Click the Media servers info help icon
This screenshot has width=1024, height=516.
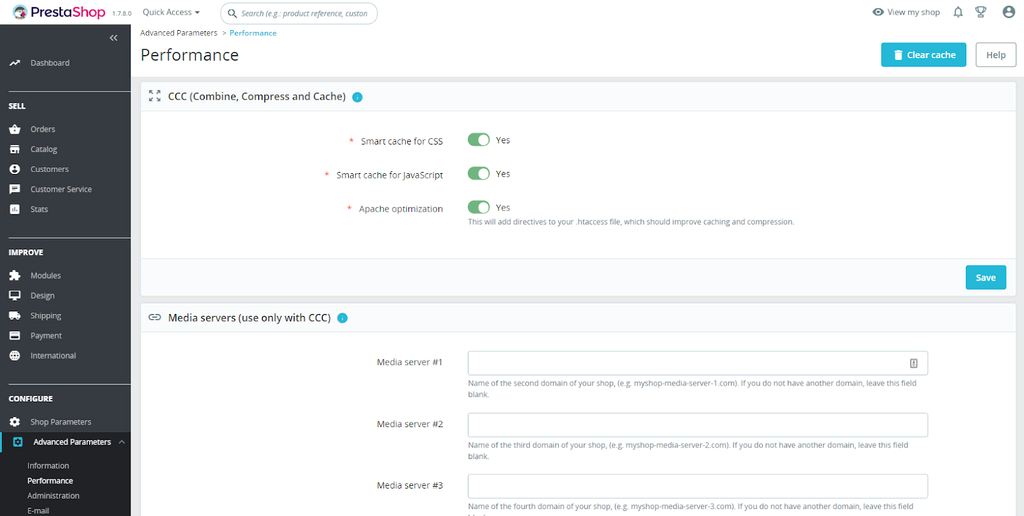(342, 318)
